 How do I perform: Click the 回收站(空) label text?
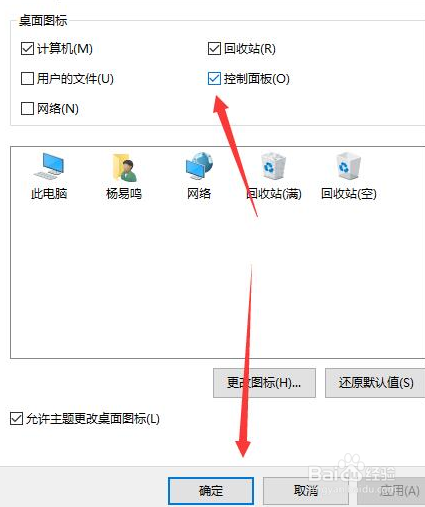coord(349,194)
